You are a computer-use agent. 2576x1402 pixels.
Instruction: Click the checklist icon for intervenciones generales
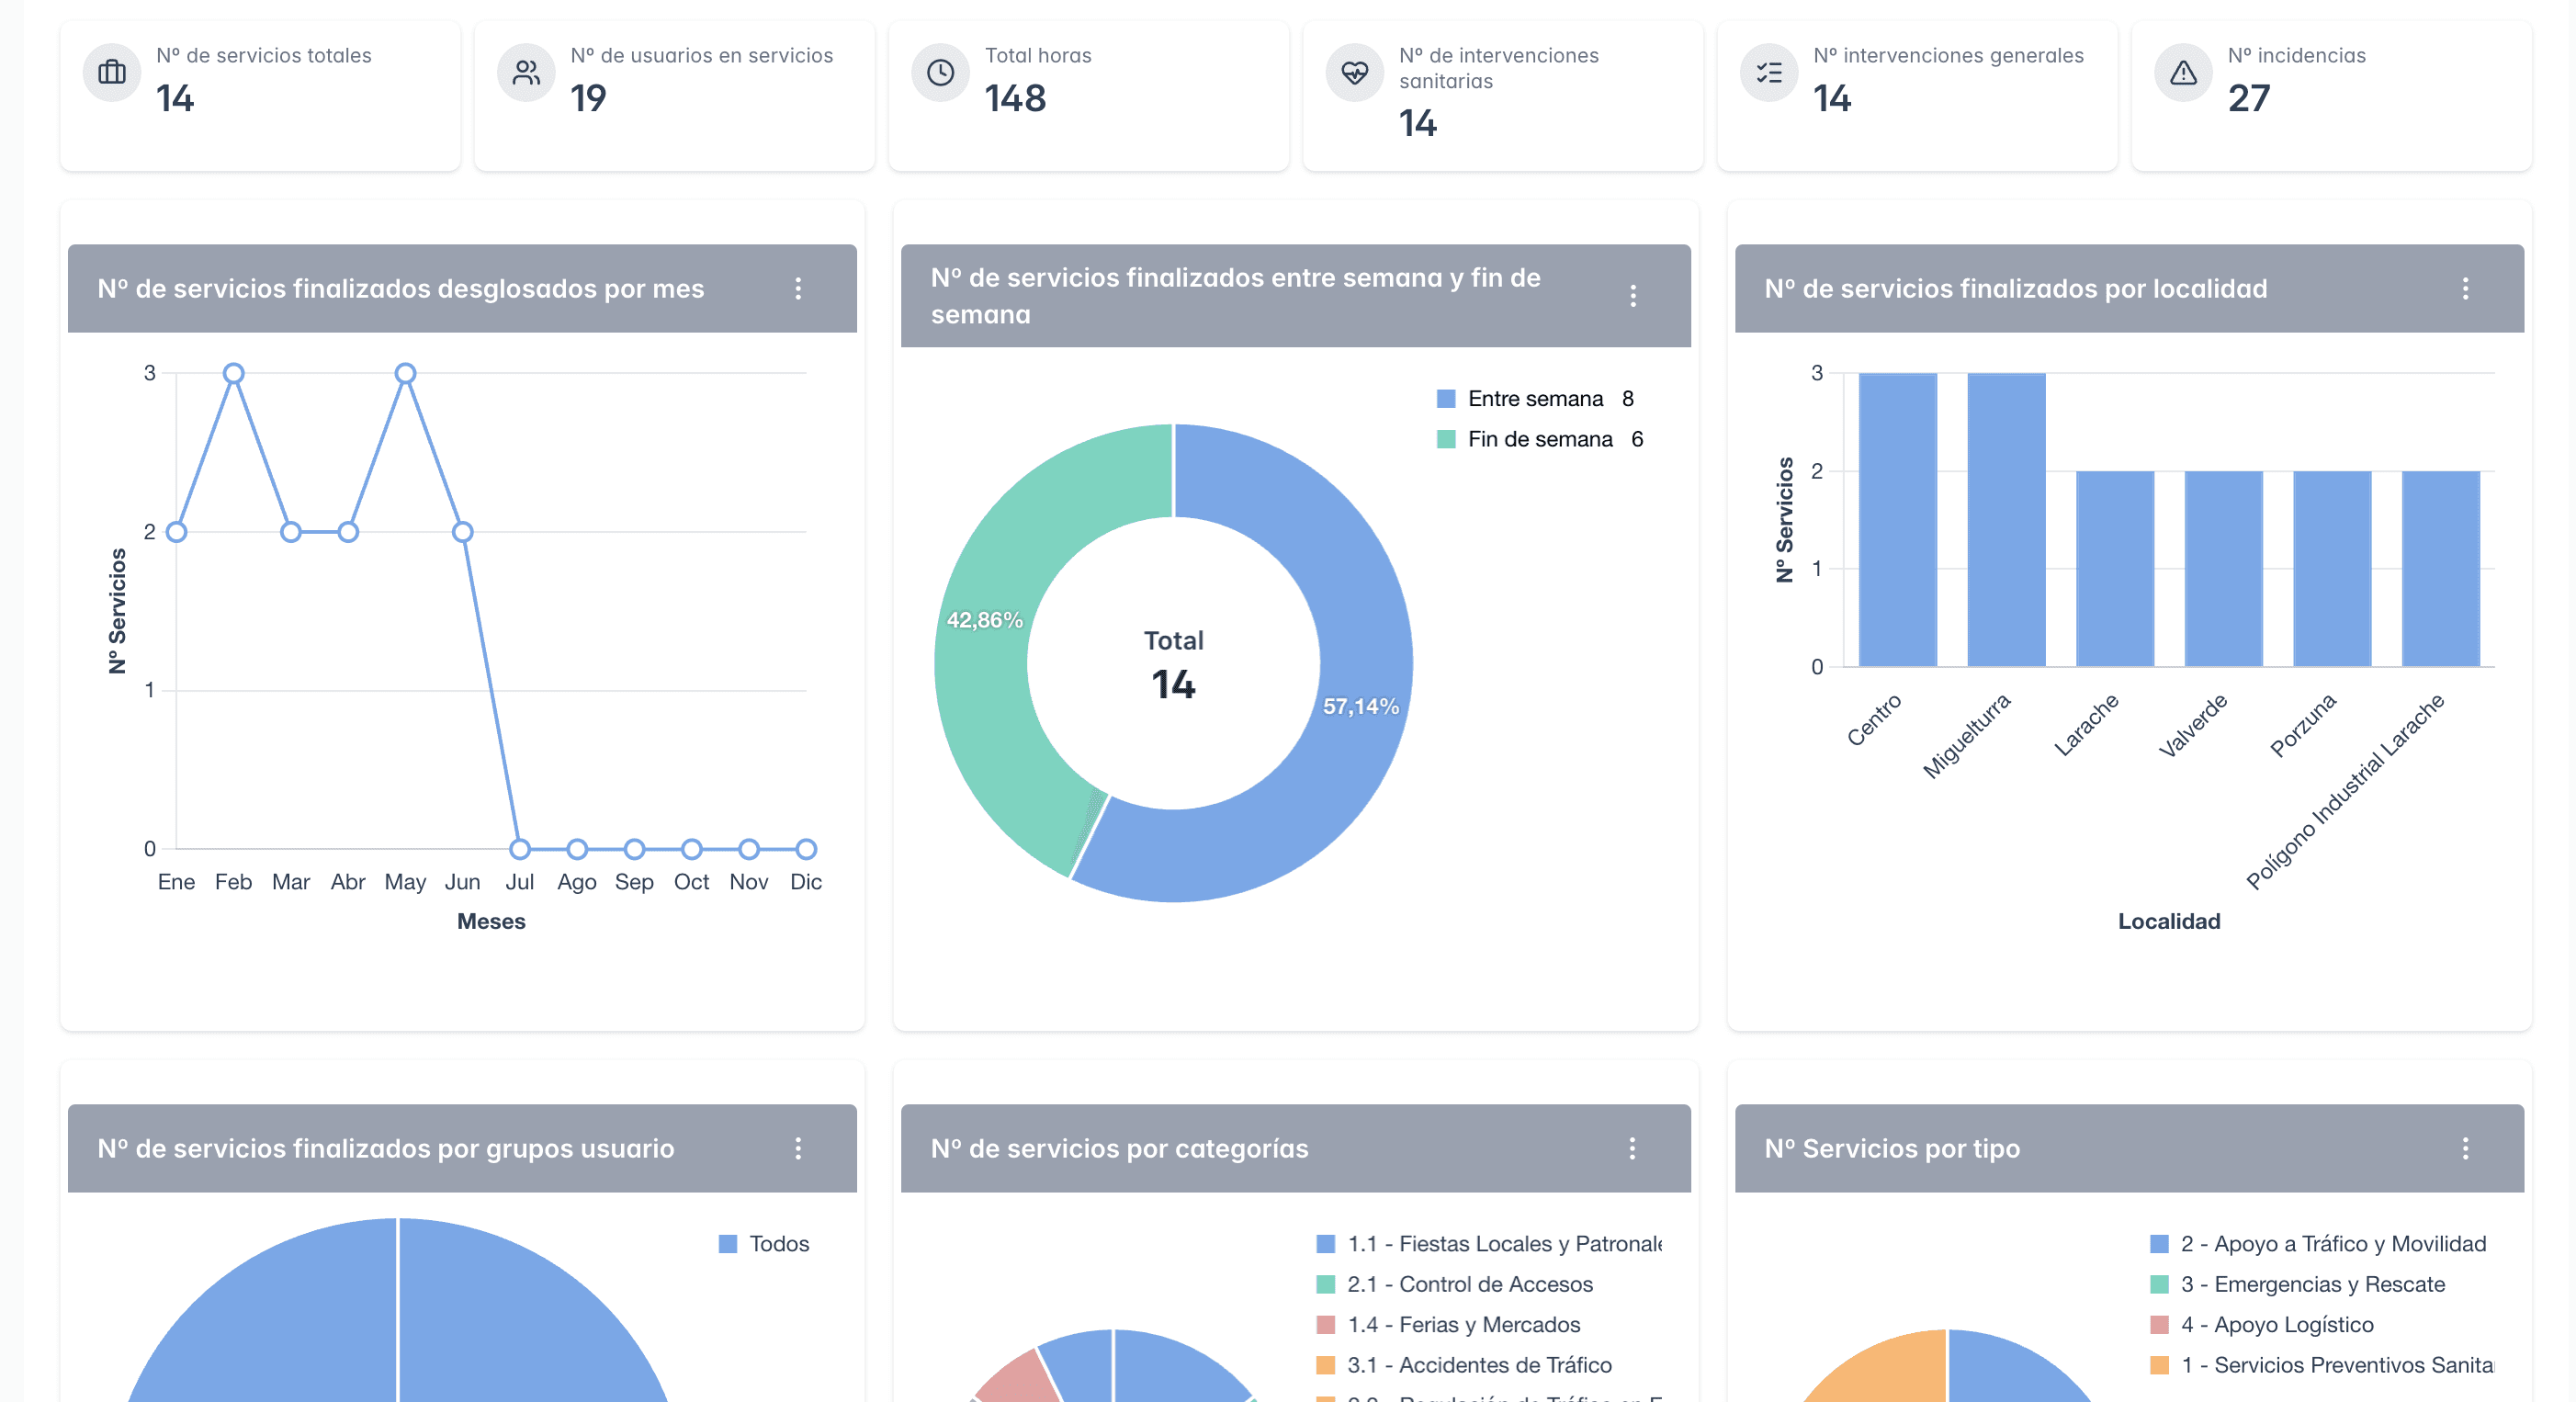pyautogui.click(x=1769, y=73)
